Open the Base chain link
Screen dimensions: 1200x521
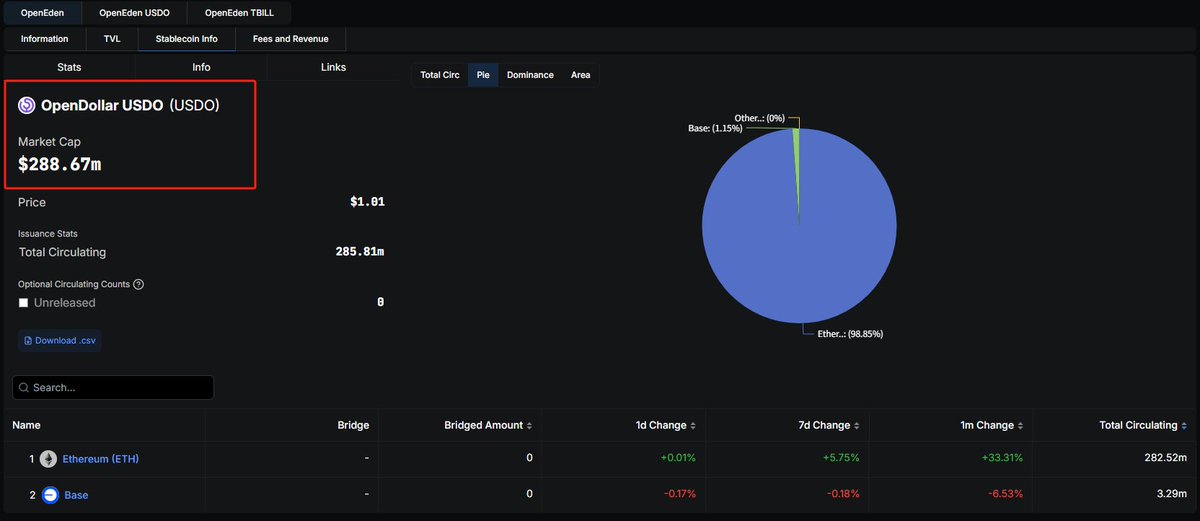pos(76,495)
